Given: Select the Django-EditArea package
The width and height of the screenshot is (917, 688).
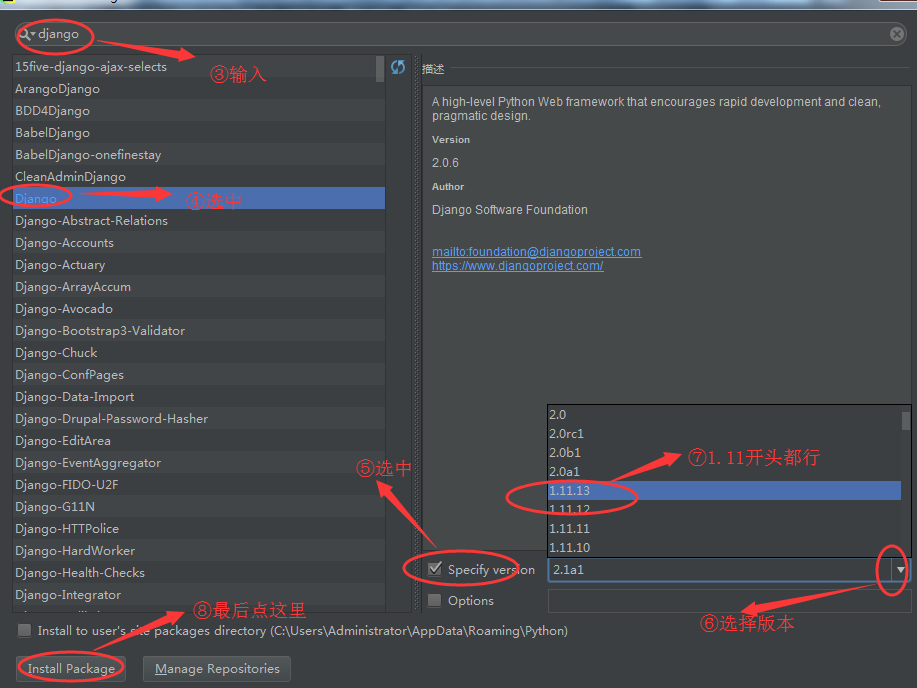Looking at the screenshot, I should pyautogui.click(x=199, y=441).
